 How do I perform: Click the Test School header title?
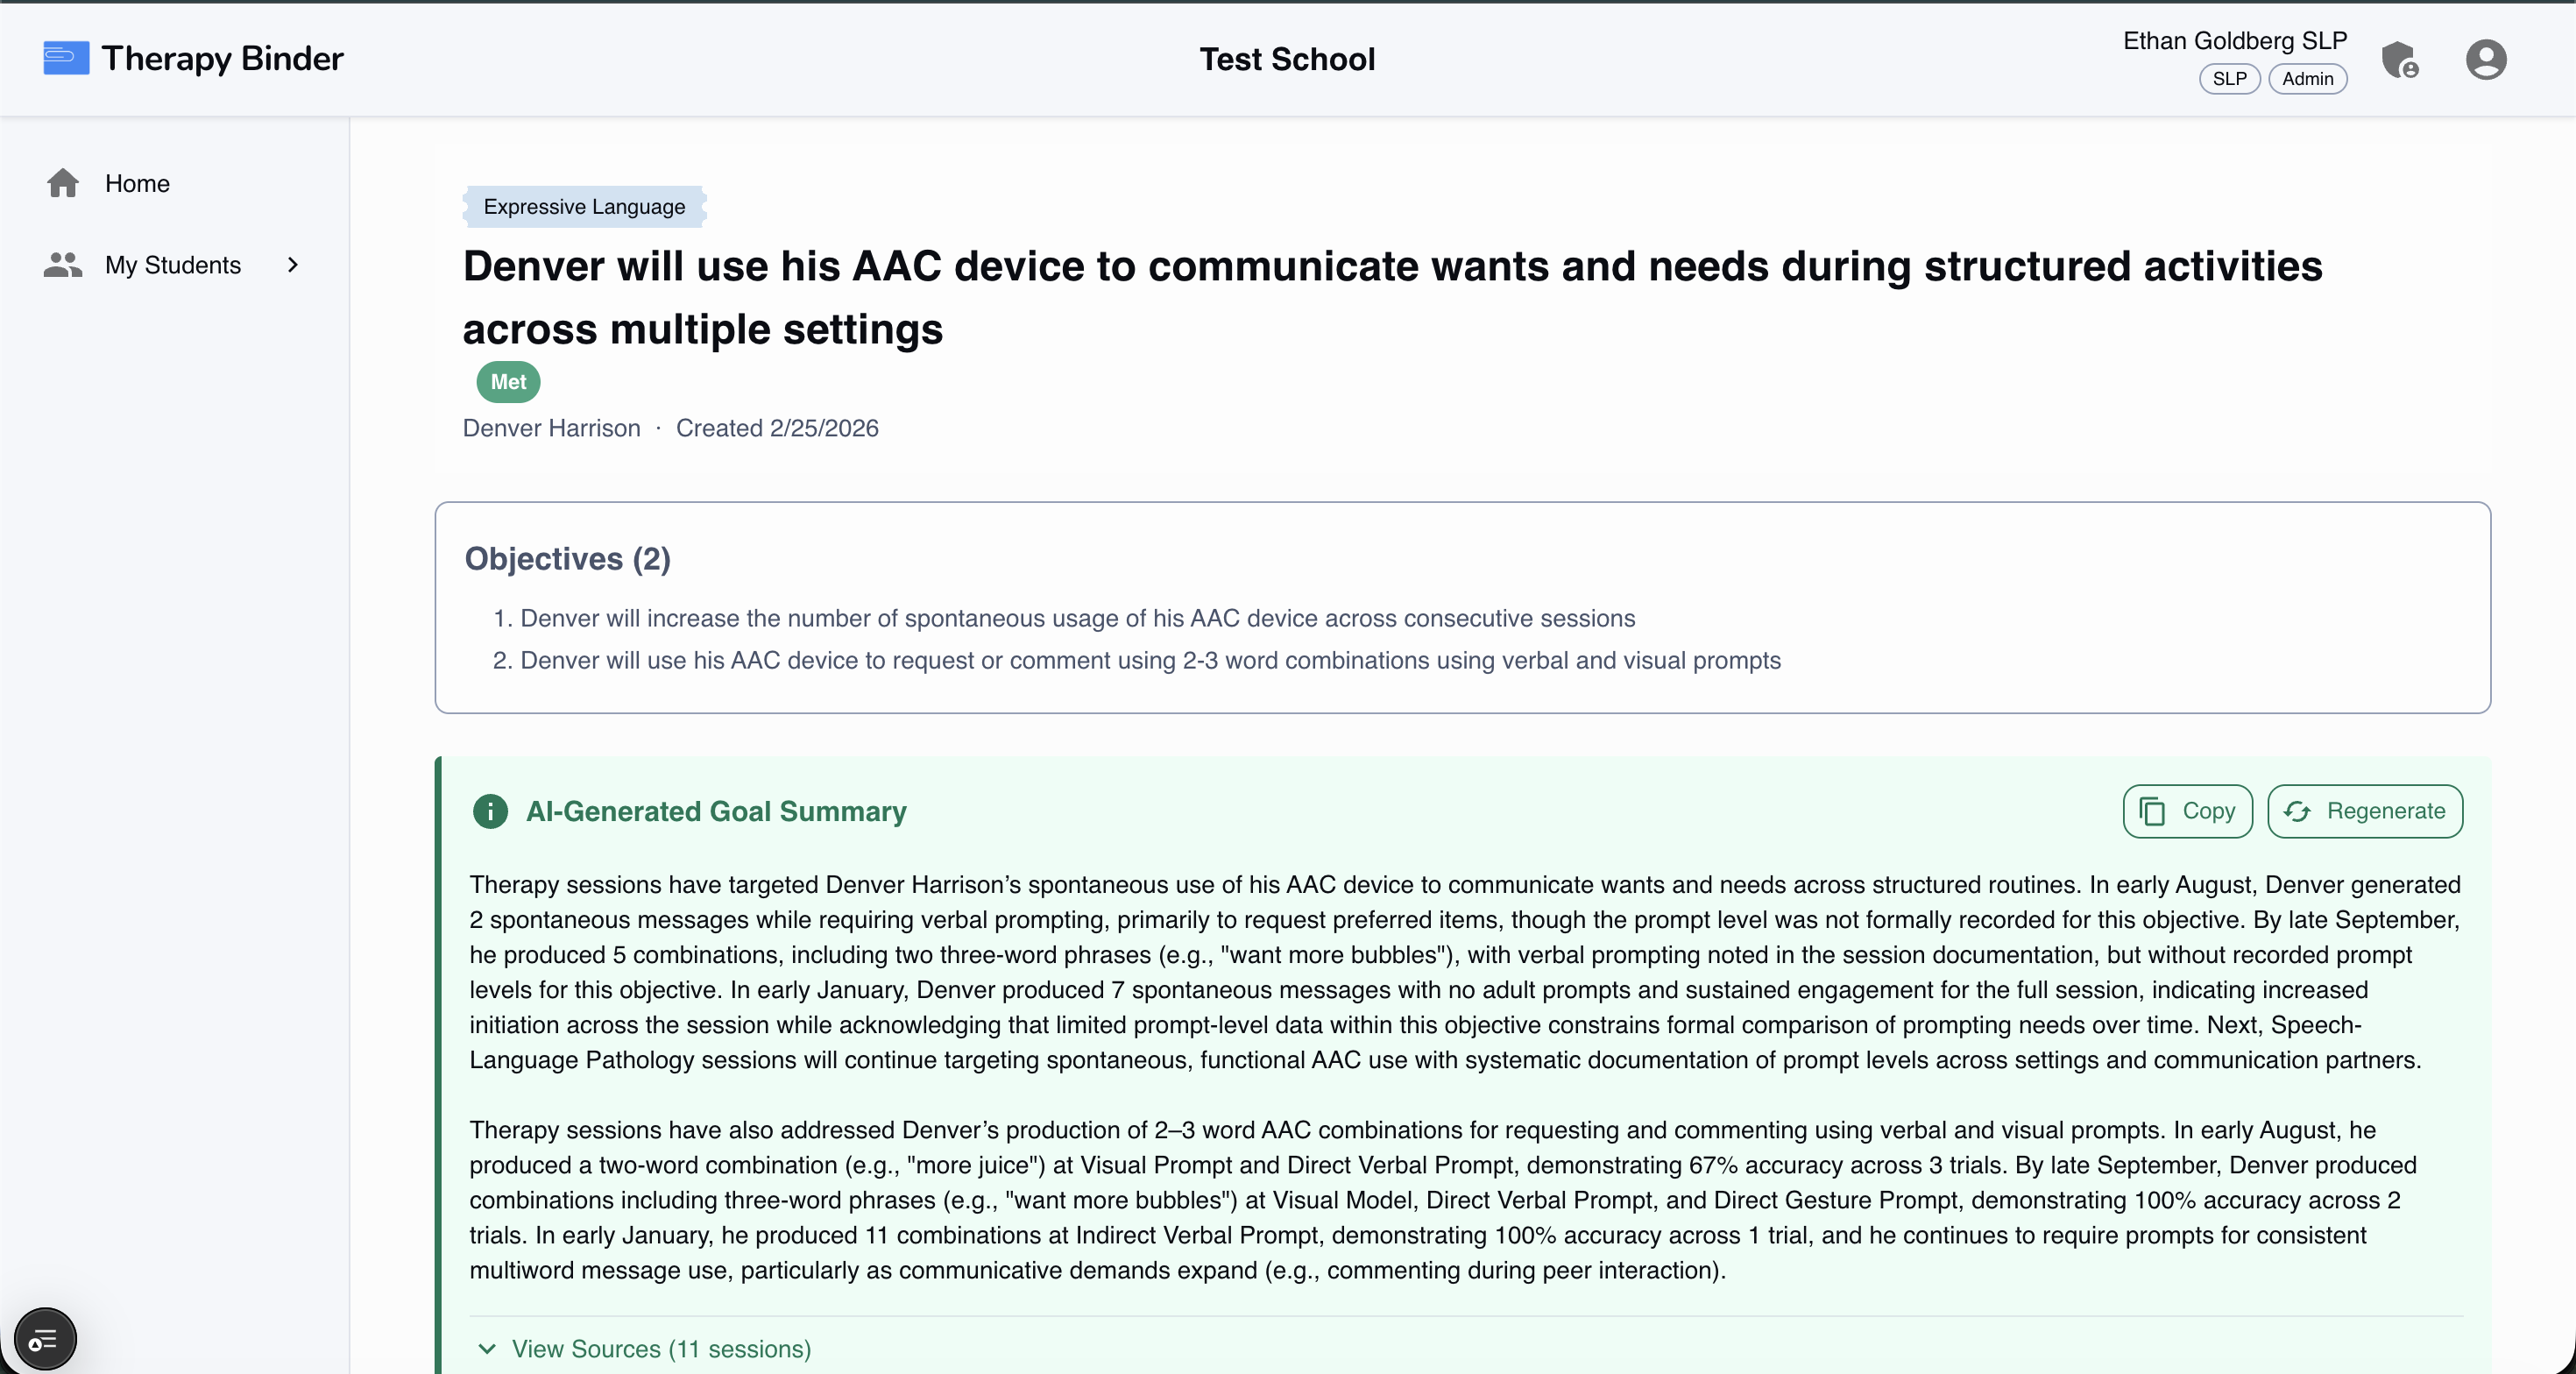pyautogui.click(x=1287, y=59)
